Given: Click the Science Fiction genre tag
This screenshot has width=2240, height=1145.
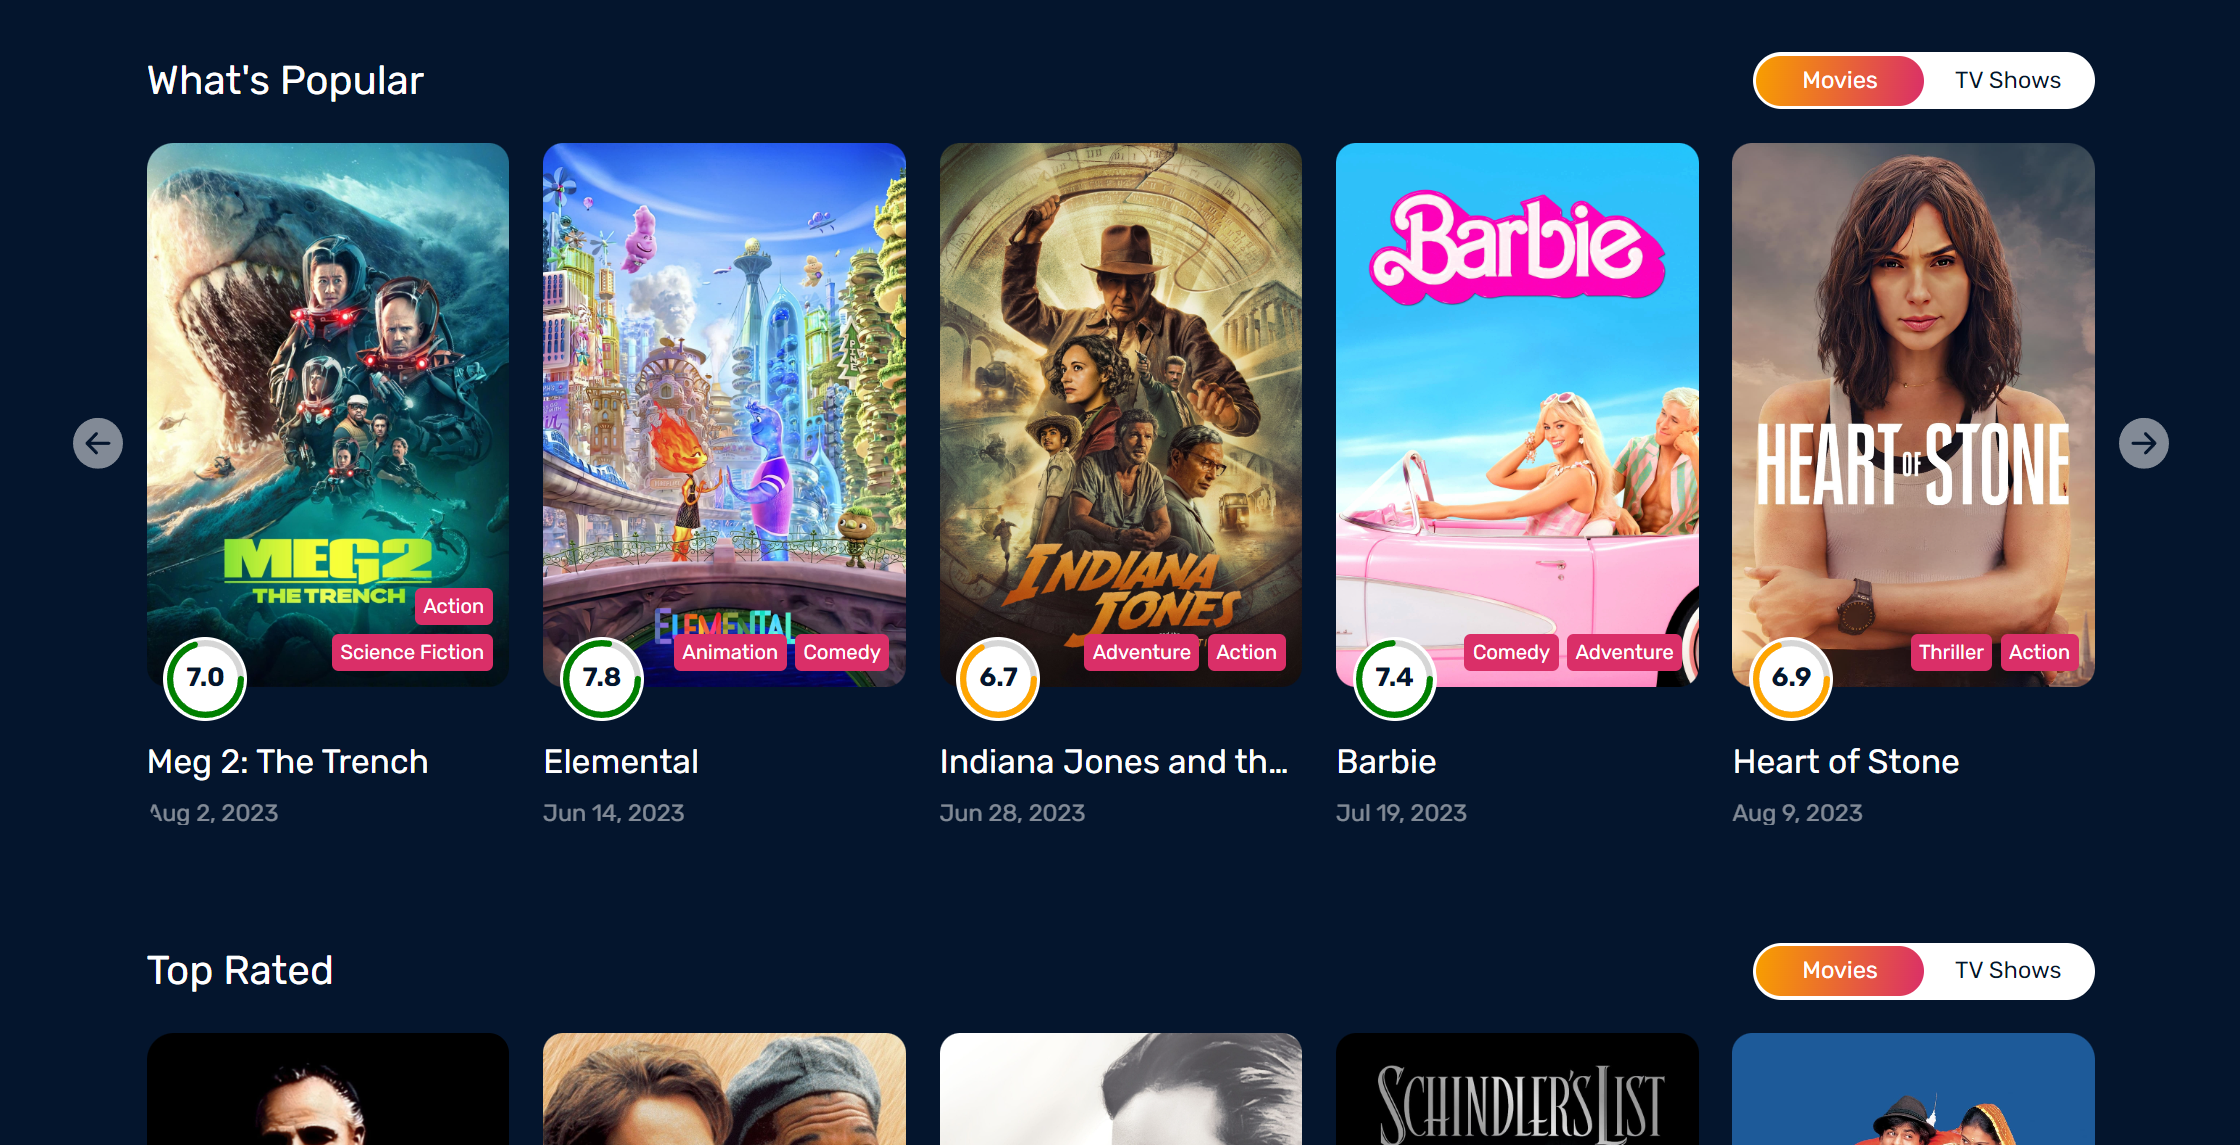Looking at the screenshot, I should [x=412, y=652].
